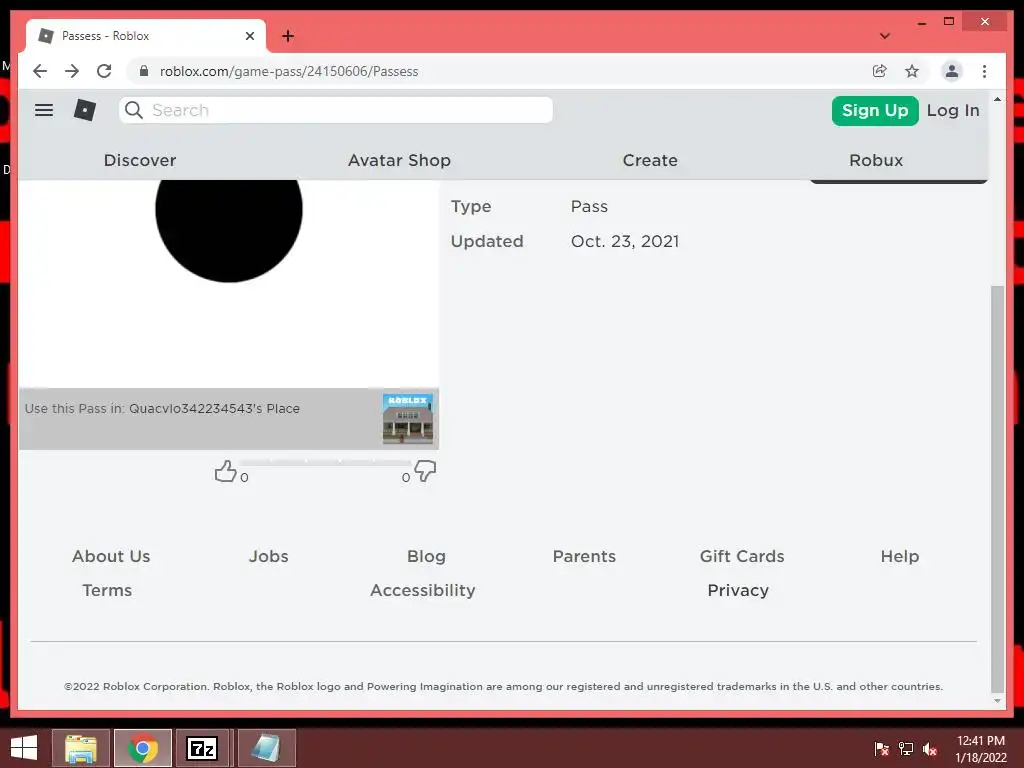Click the 'Pass' type value
This screenshot has height=768, width=1024.
pos(589,206)
